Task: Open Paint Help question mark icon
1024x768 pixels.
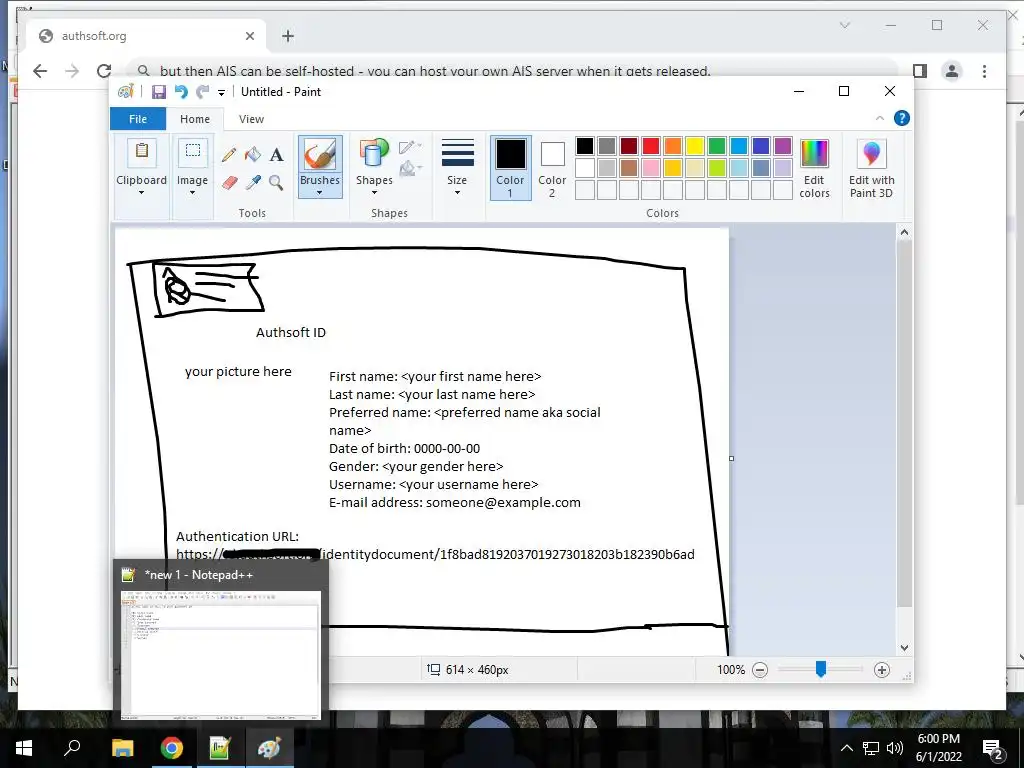Action: [x=902, y=118]
